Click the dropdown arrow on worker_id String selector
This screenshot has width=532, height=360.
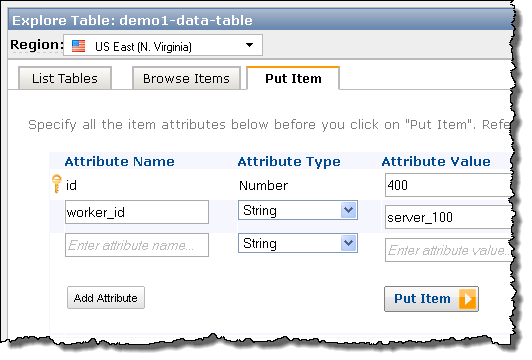[348, 210]
